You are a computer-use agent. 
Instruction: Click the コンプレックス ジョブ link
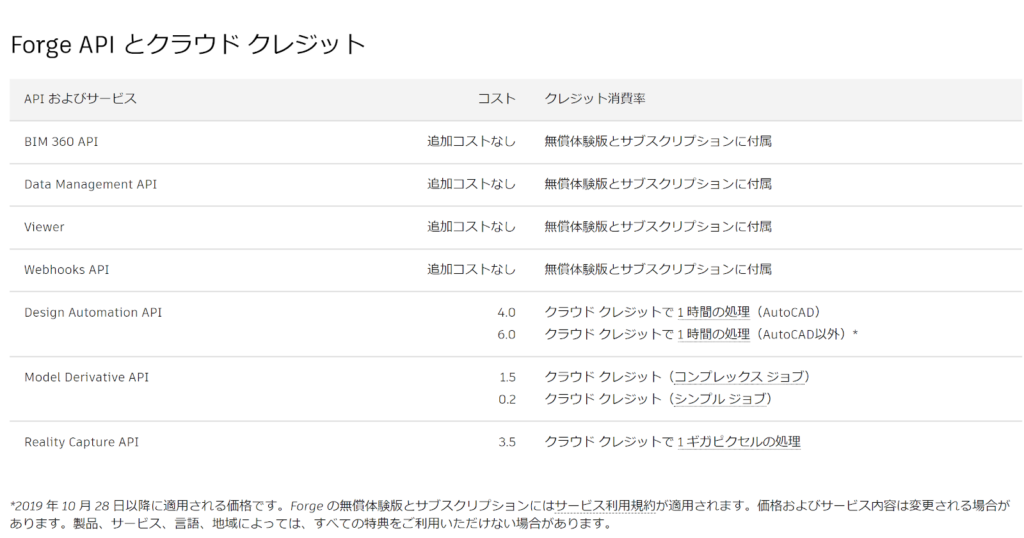pos(739,377)
